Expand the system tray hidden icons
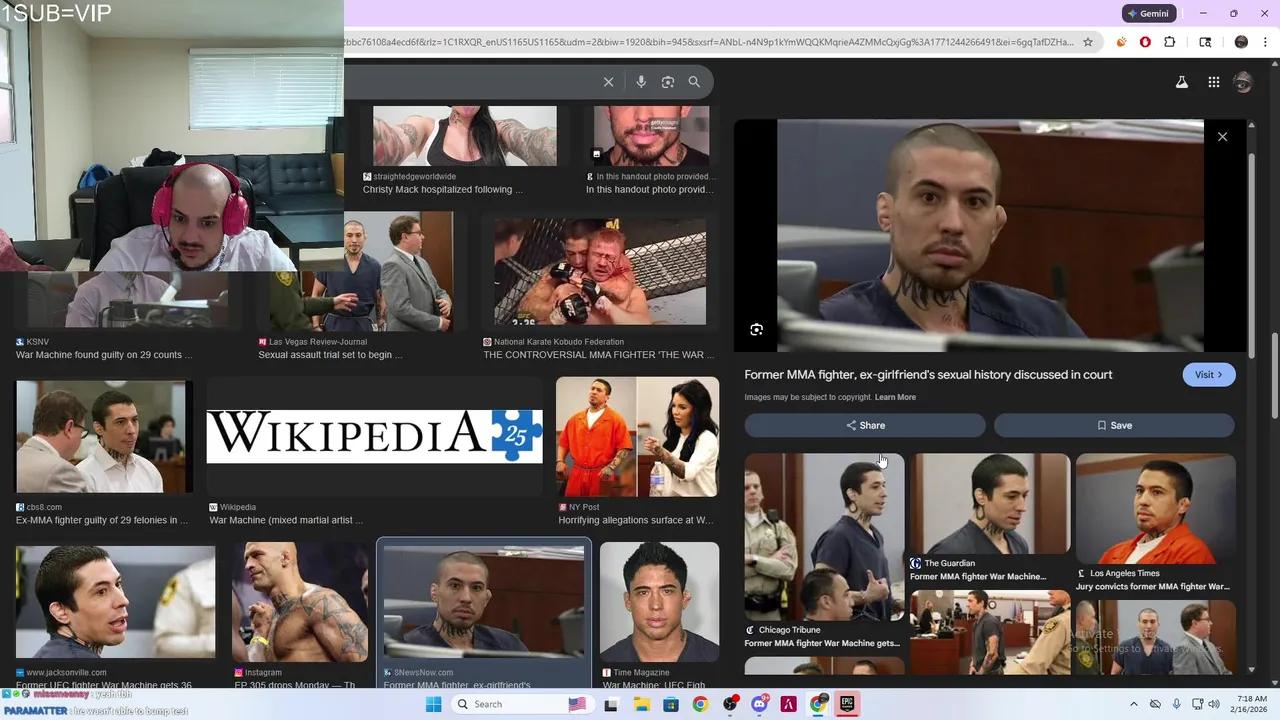 click(x=1133, y=704)
